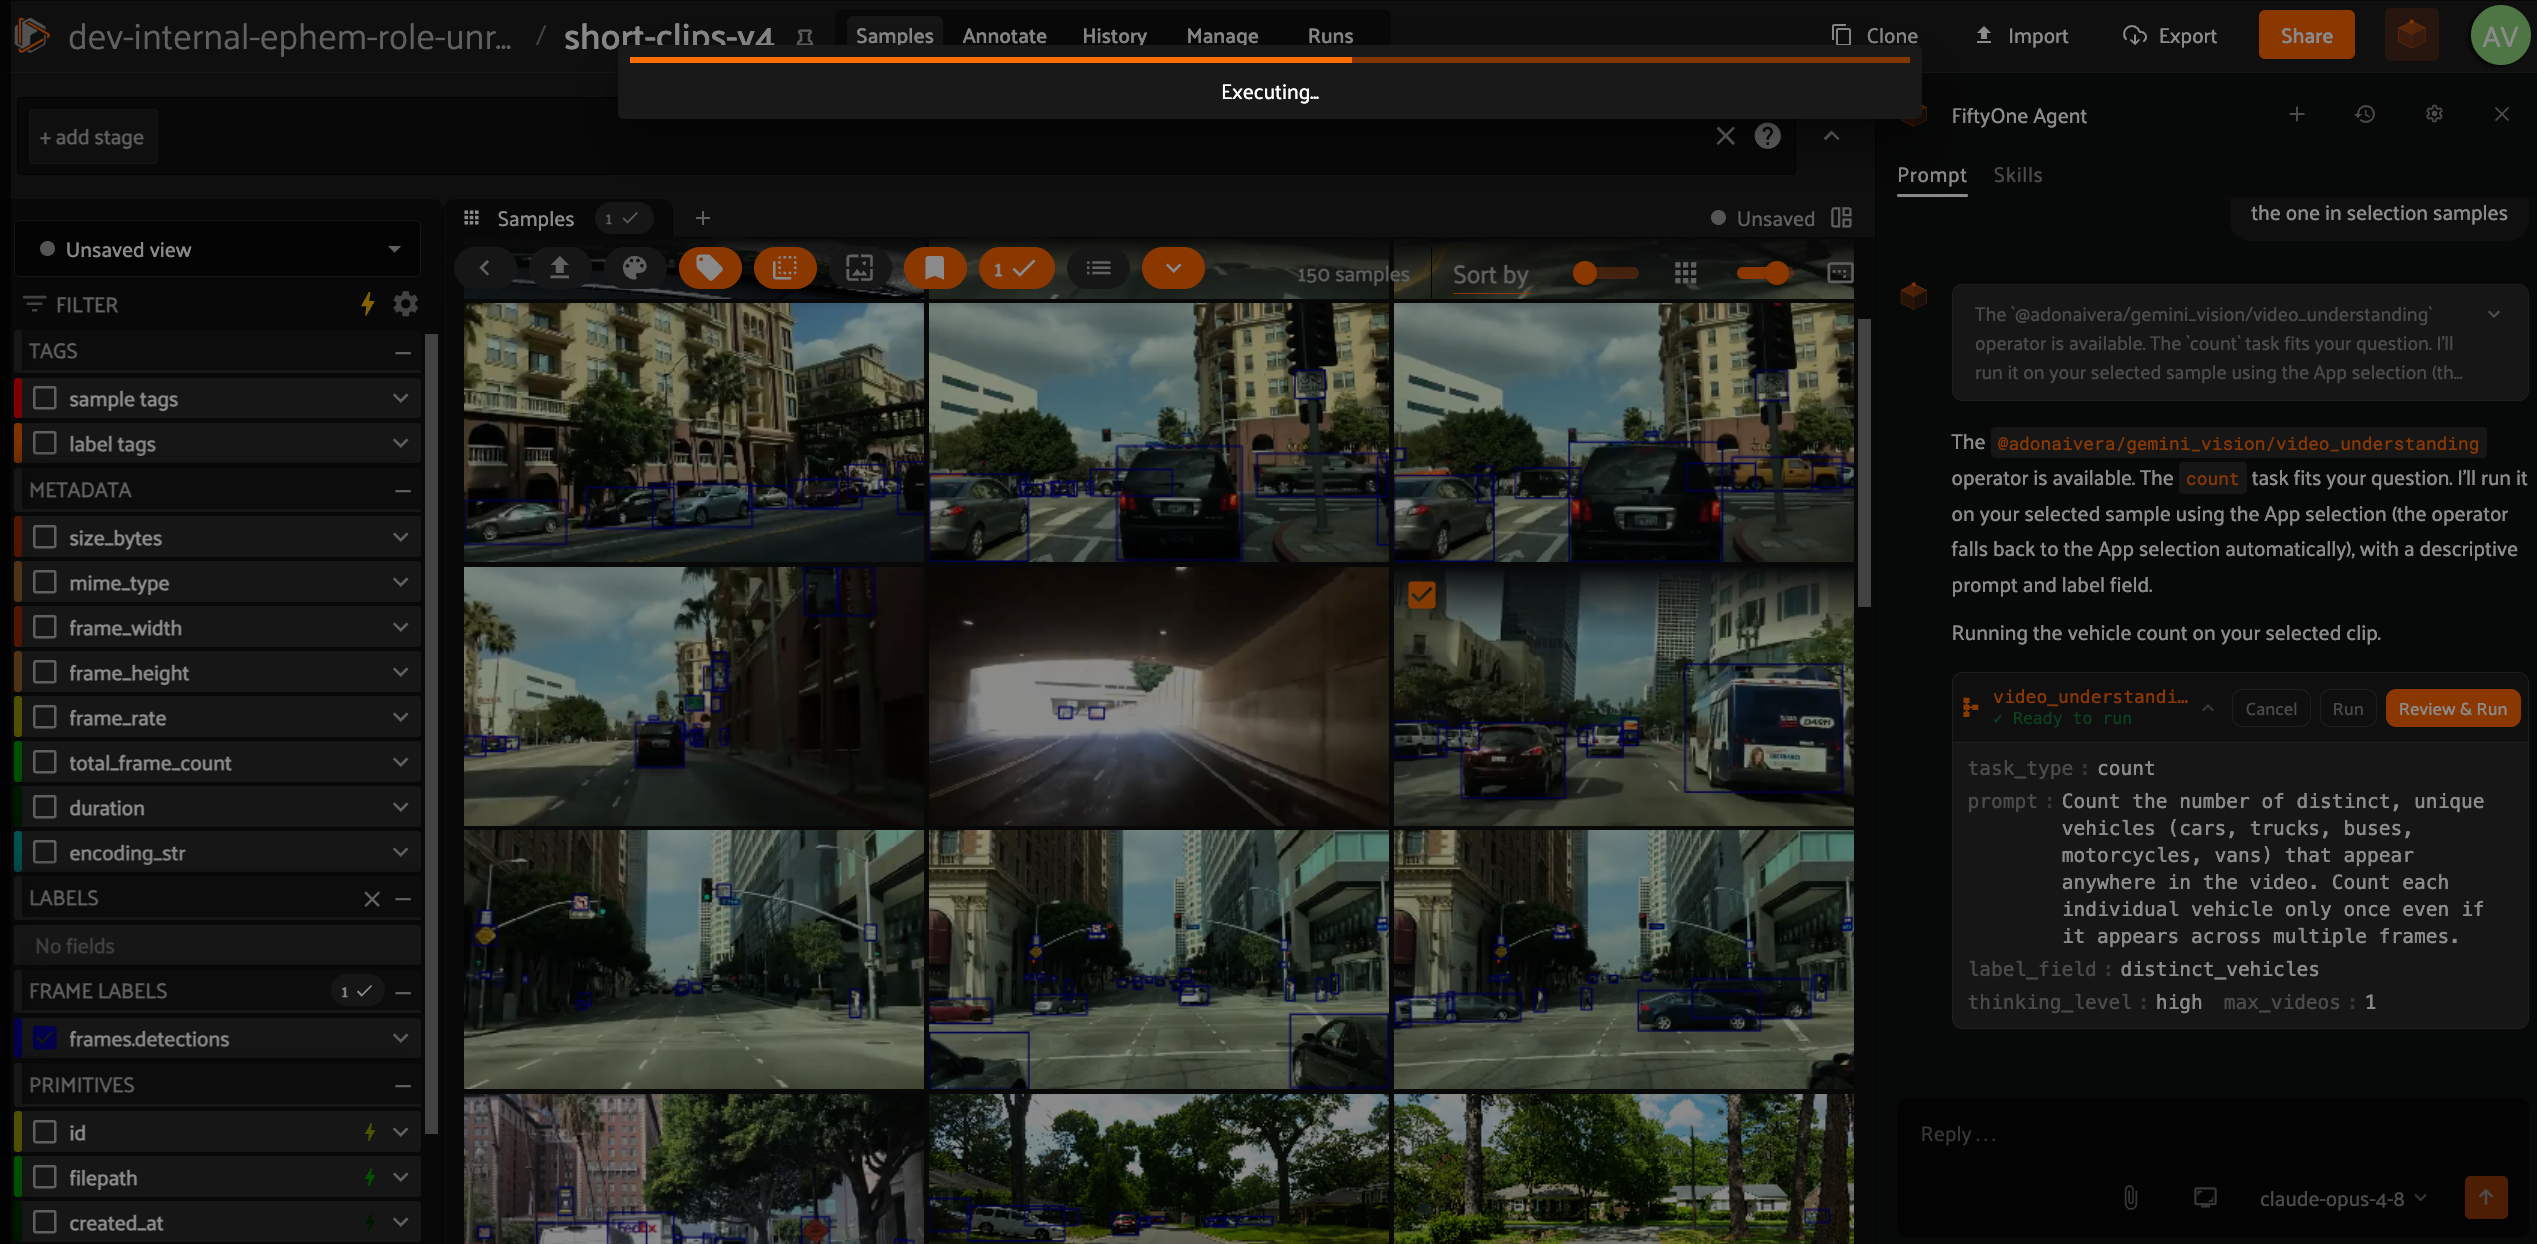Click the grid density icon next to Sort by
The image size is (2537, 1244).
[x=1685, y=273]
